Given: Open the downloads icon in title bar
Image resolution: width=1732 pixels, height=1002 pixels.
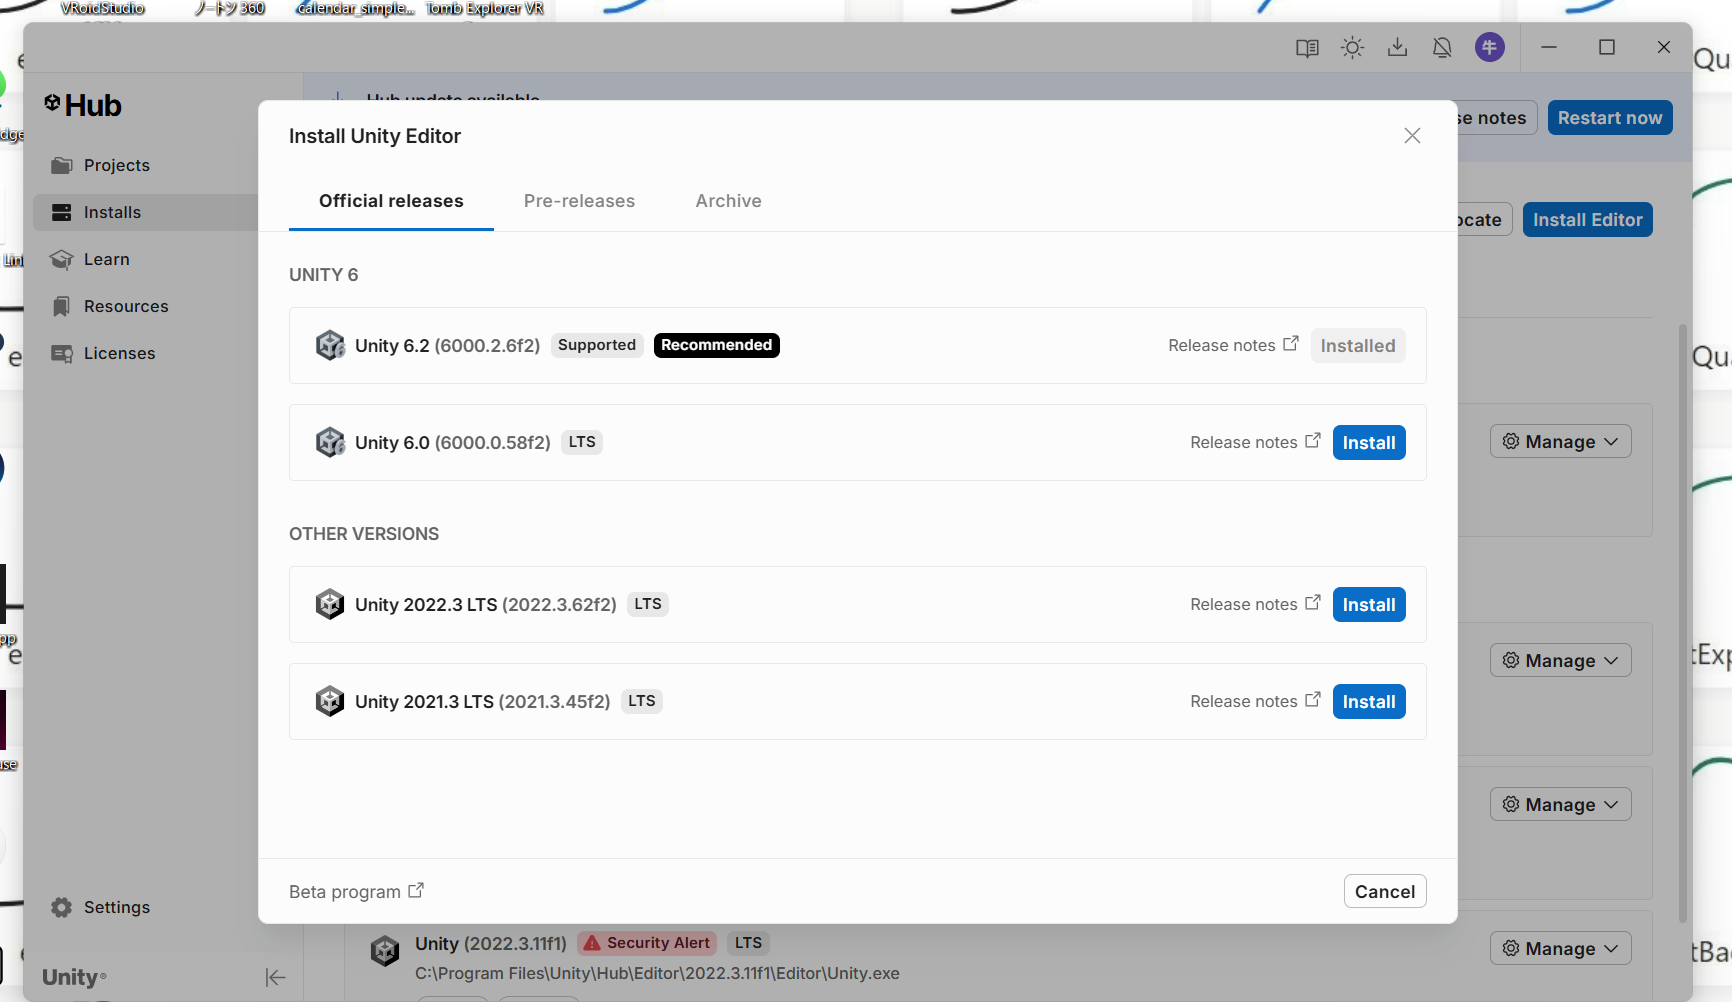Looking at the screenshot, I should click(1397, 48).
